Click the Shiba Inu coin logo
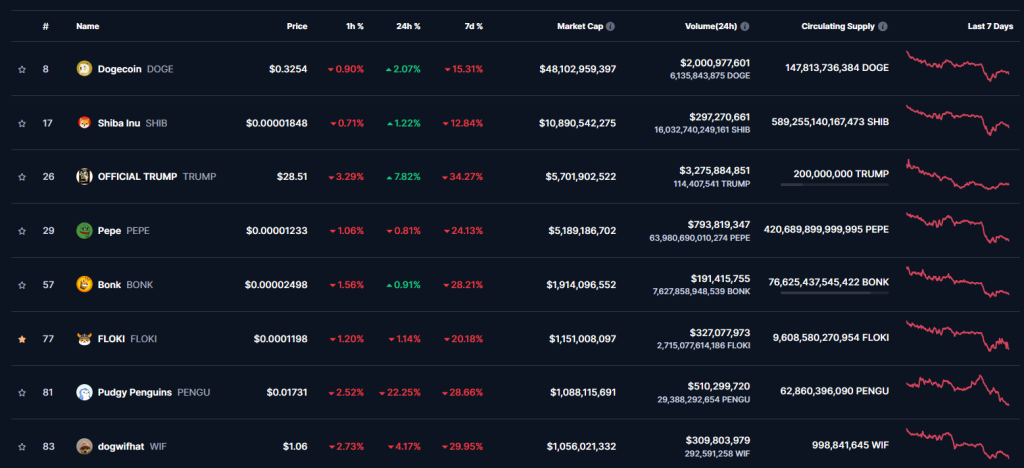Screen dimensions: 1024x468 click(84, 123)
